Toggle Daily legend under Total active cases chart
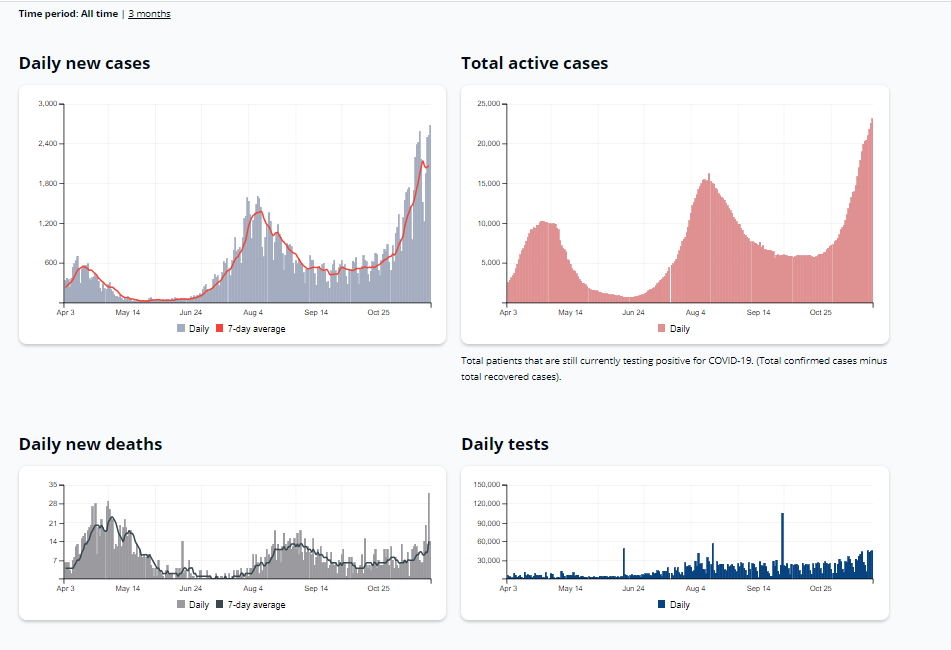The height and width of the screenshot is (650, 951). pyautogui.click(x=679, y=328)
